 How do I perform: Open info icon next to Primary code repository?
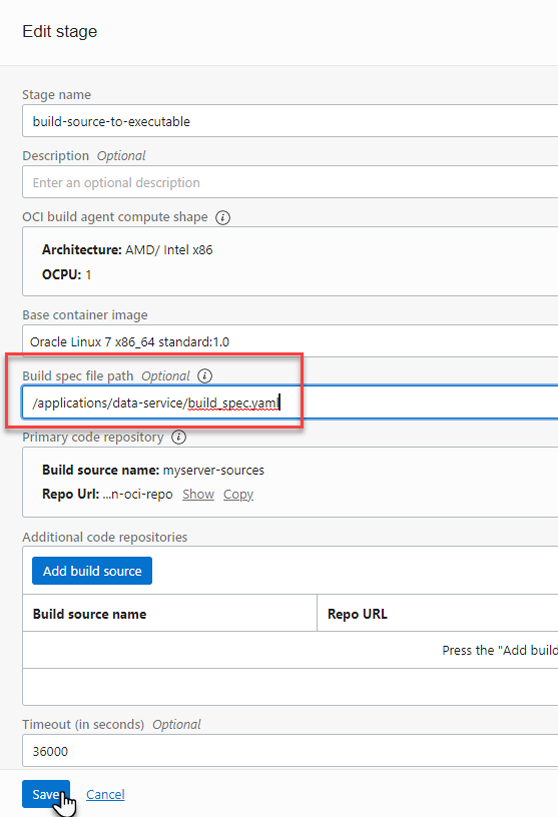point(179,437)
